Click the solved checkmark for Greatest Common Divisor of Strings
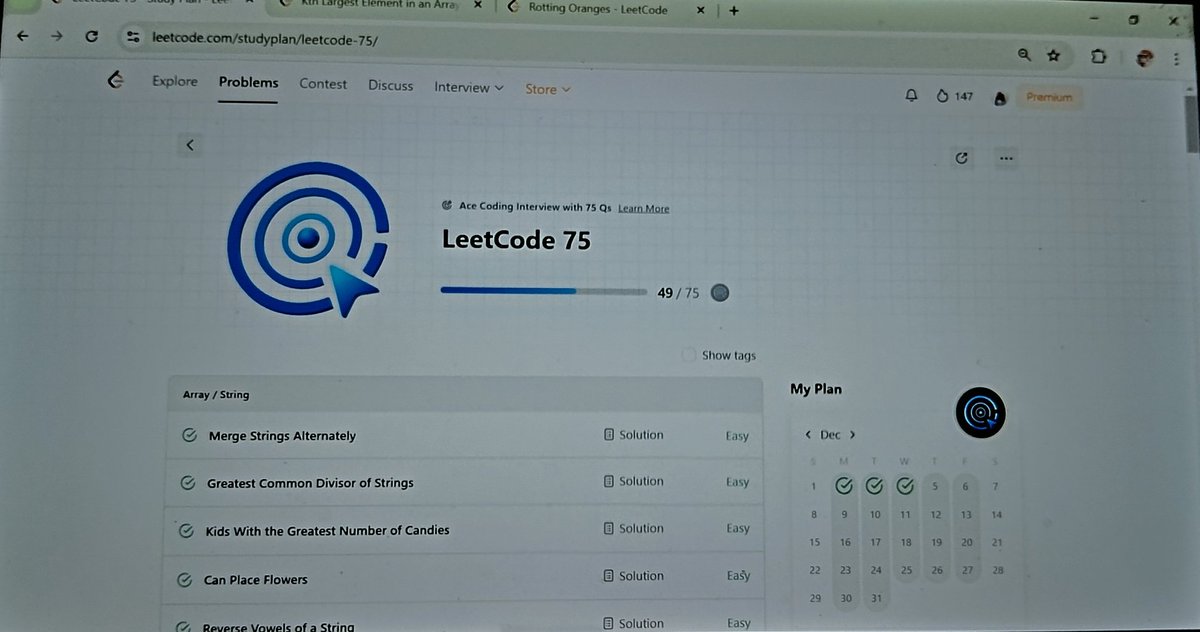Screen dimensions: 1200x632 [187, 483]
